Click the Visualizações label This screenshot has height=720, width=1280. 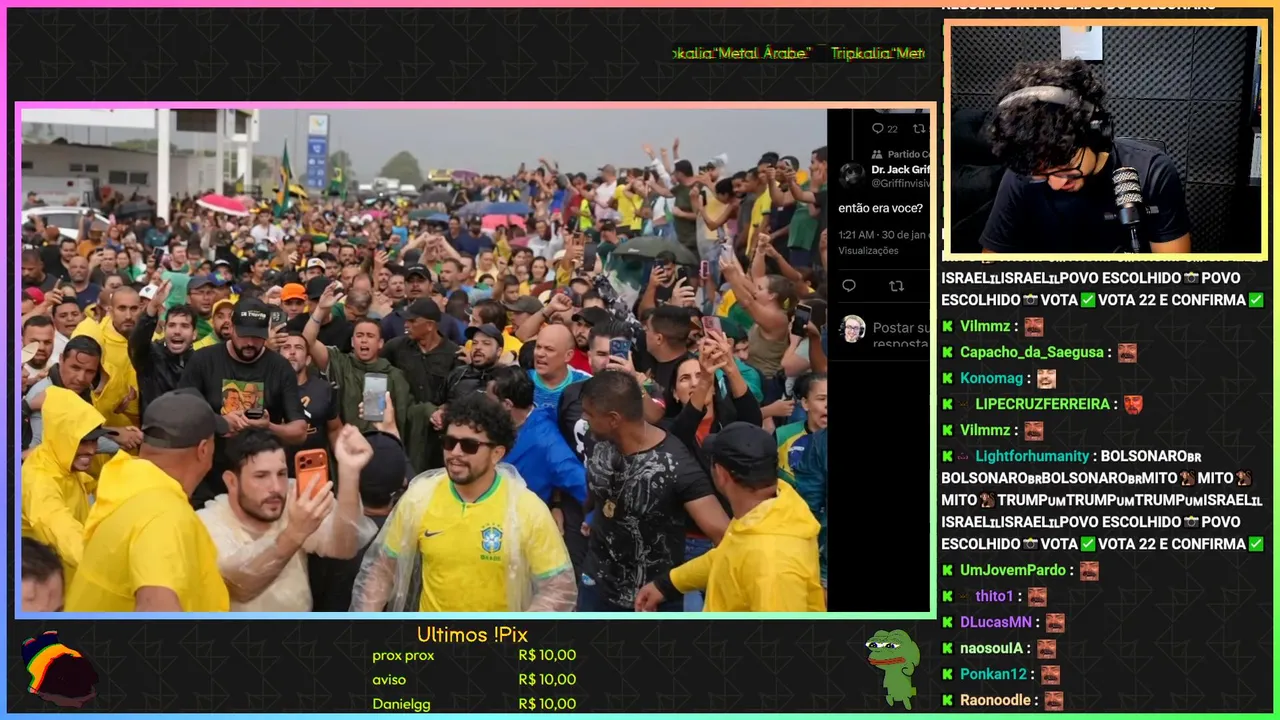868,251
